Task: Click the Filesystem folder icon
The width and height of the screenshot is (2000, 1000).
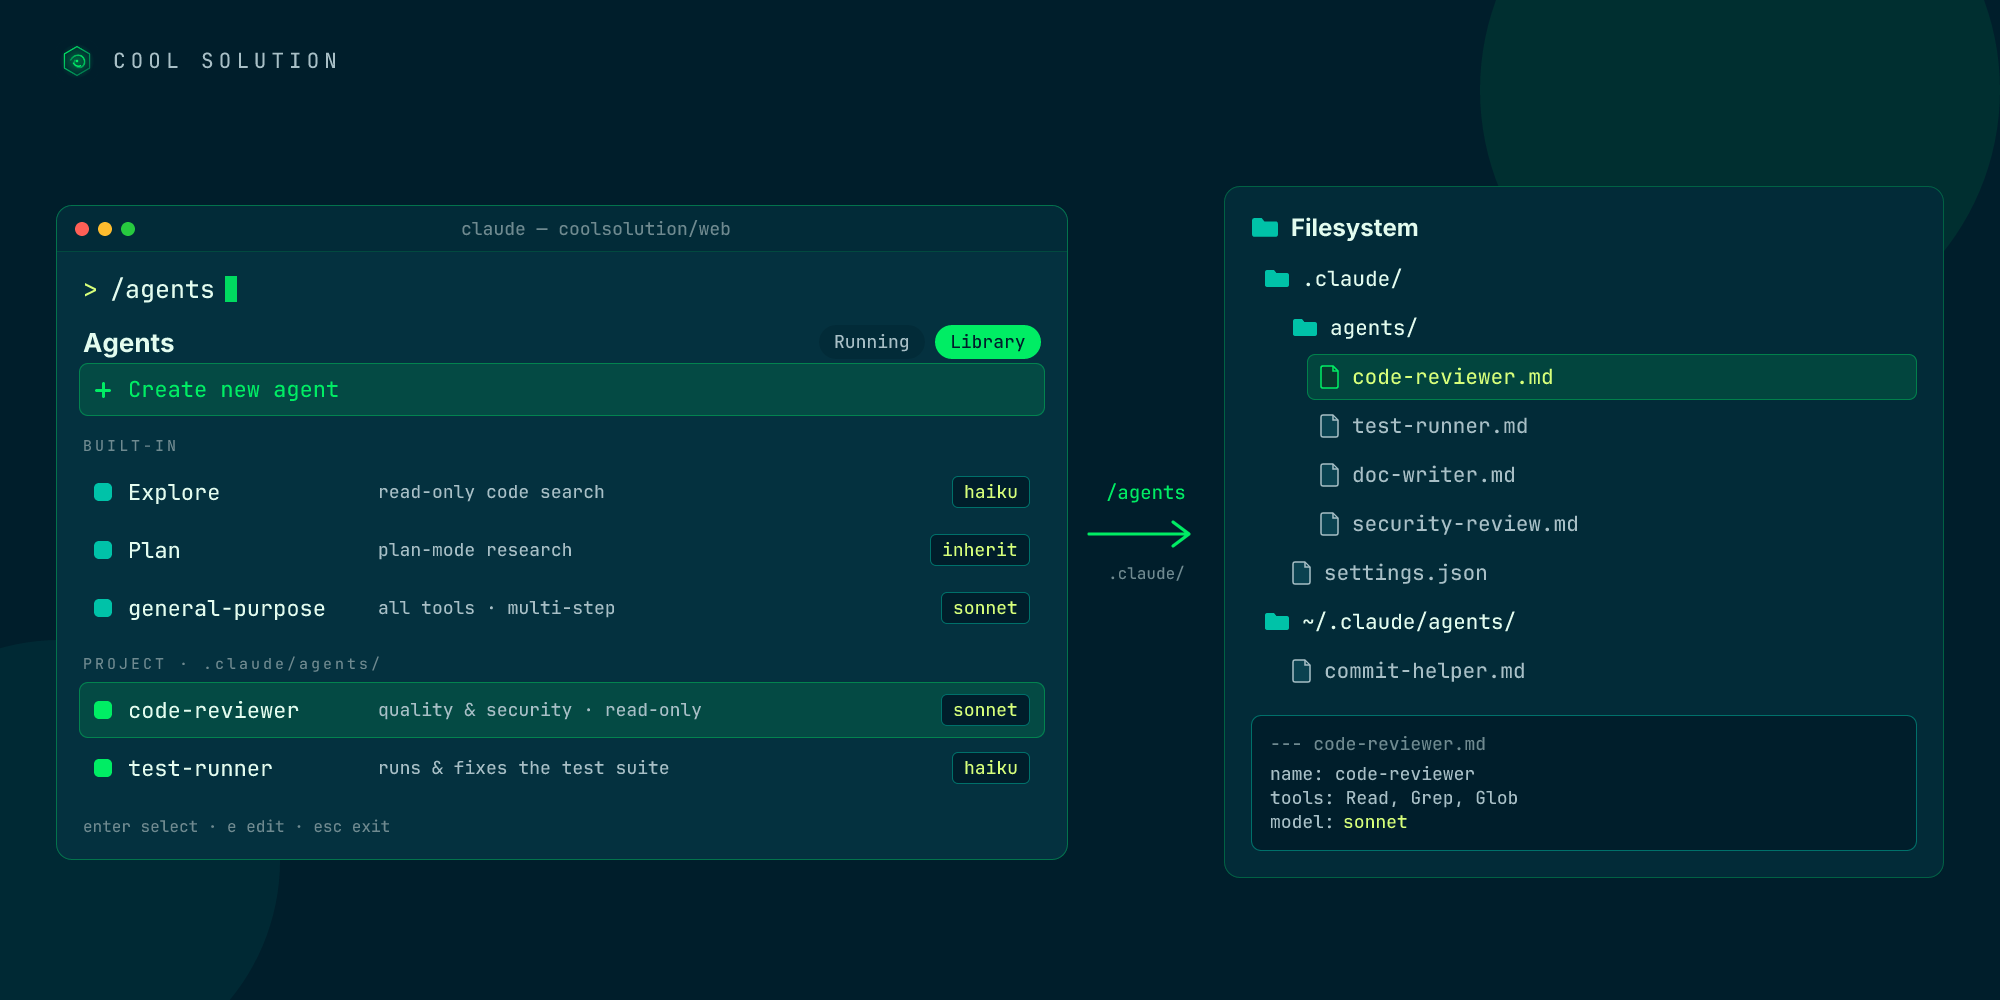Action: point(1265,228)
